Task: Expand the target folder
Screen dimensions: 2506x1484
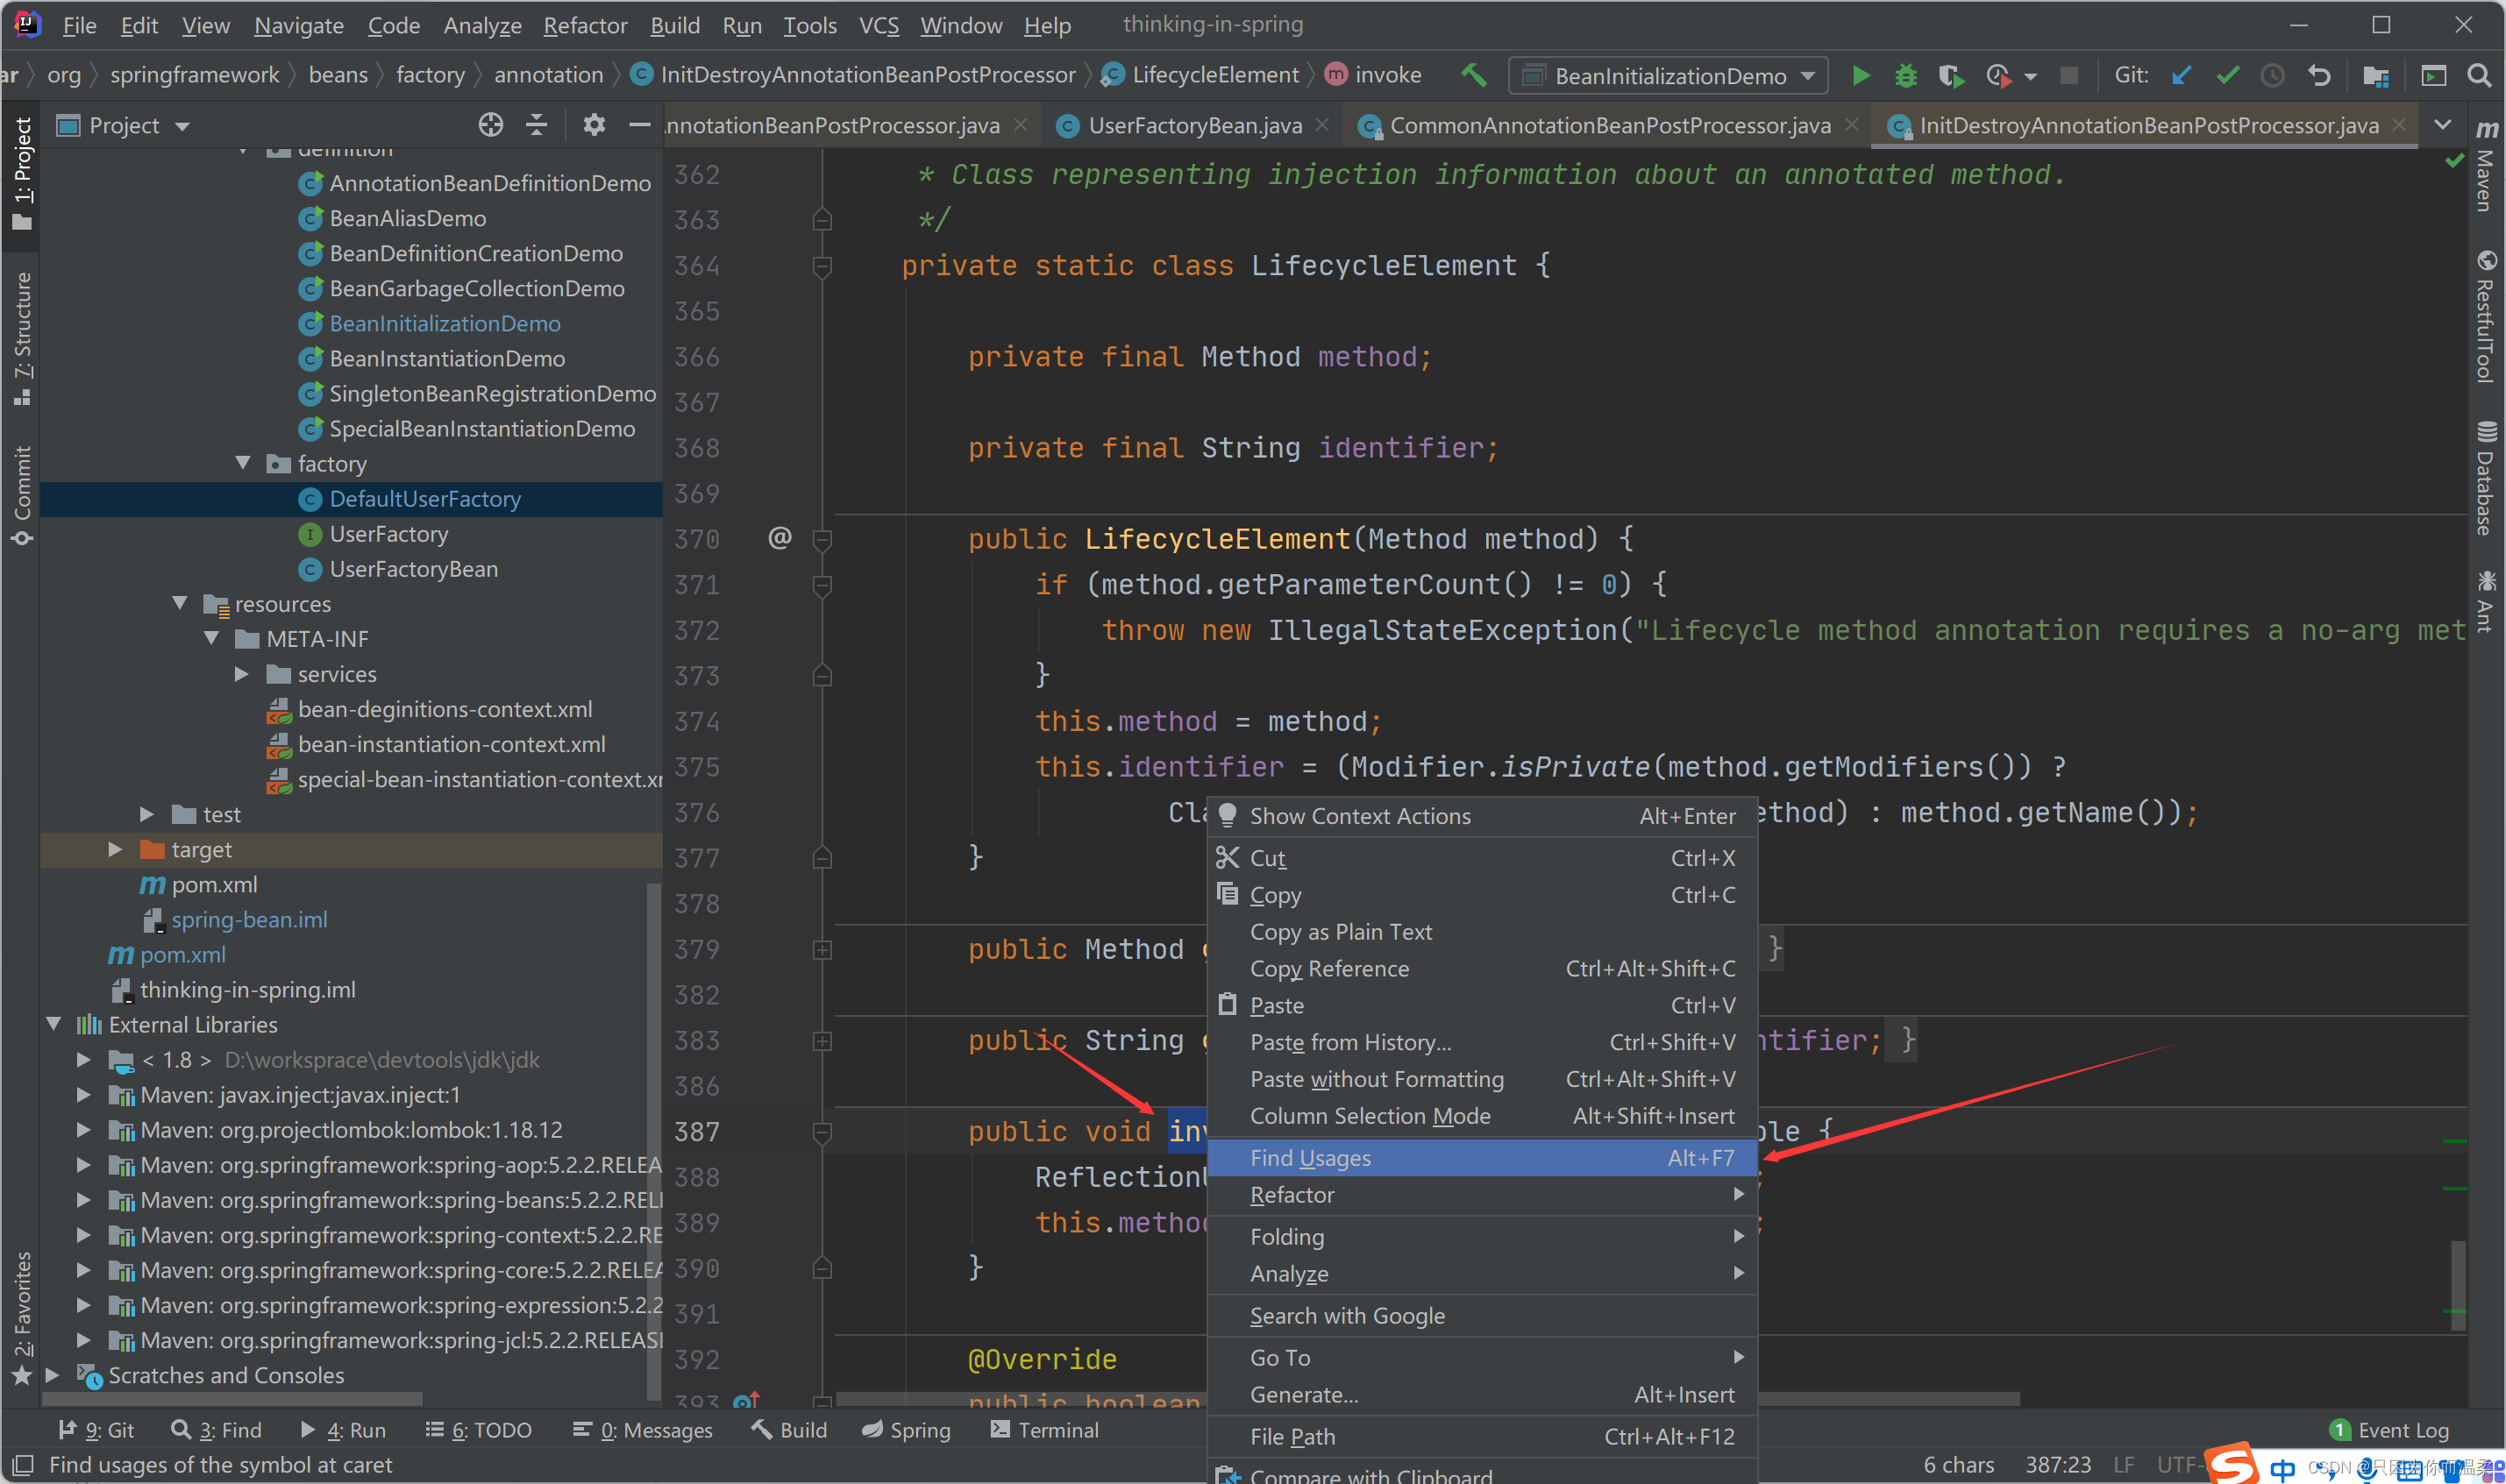Action: (116, 849)
